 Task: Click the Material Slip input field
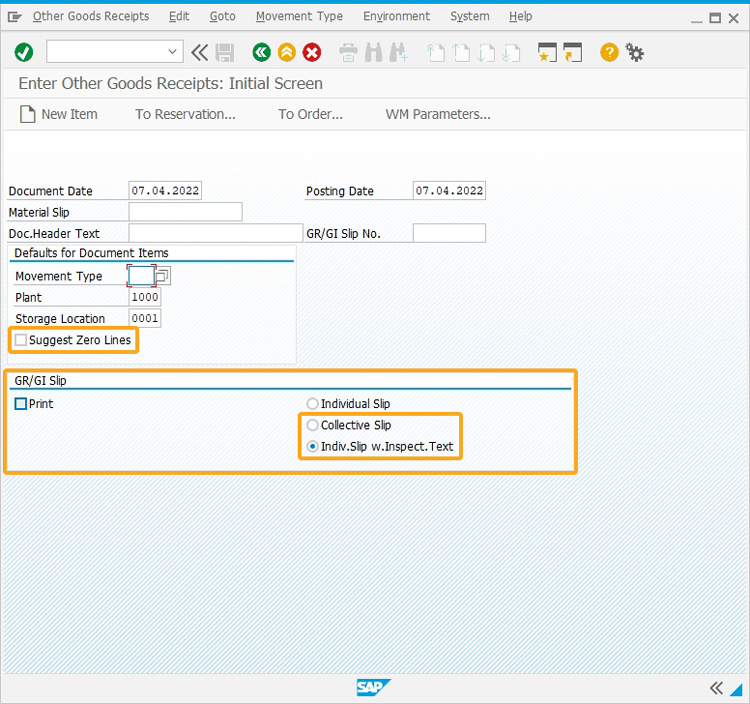pyautogui.click(x=186, y=211)
